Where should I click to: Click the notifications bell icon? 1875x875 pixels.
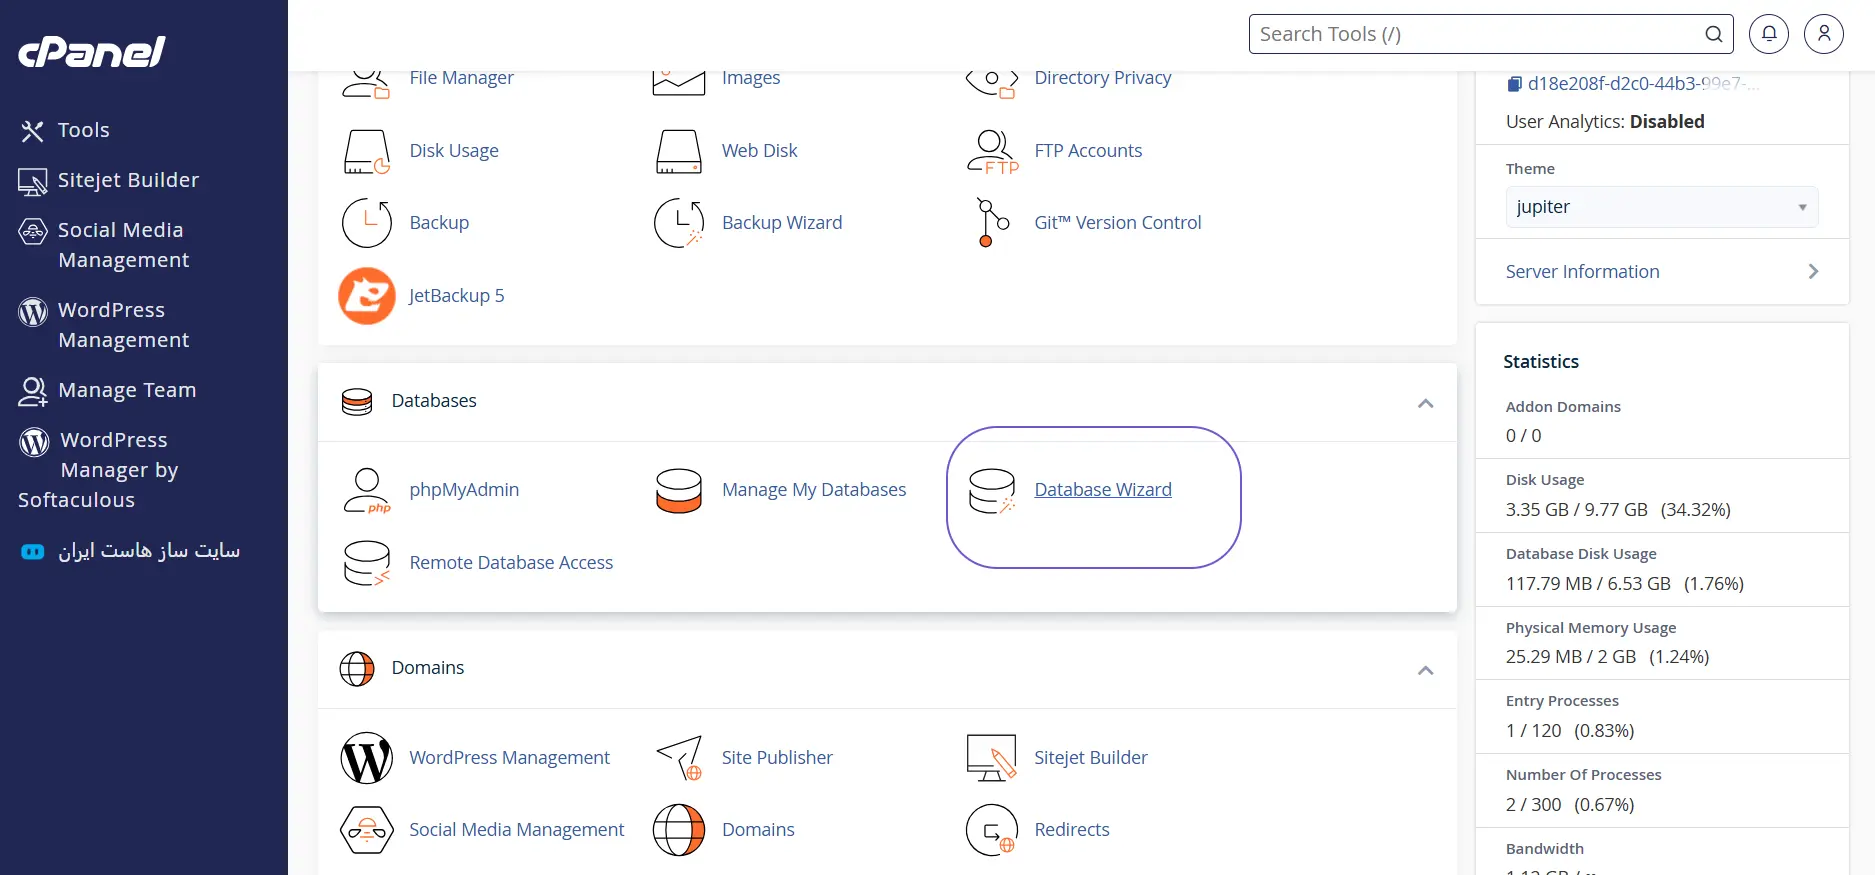1769,34
